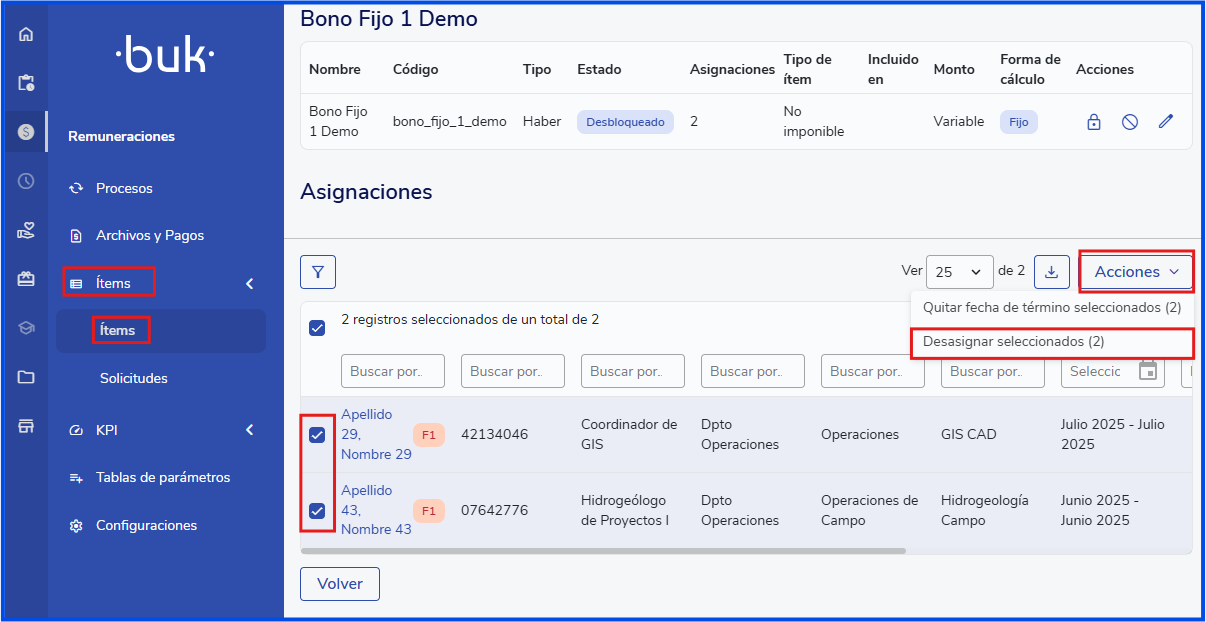Open the Acciones dropdown button
This screenshot has height=622, width=1206.
point(1136,272)
